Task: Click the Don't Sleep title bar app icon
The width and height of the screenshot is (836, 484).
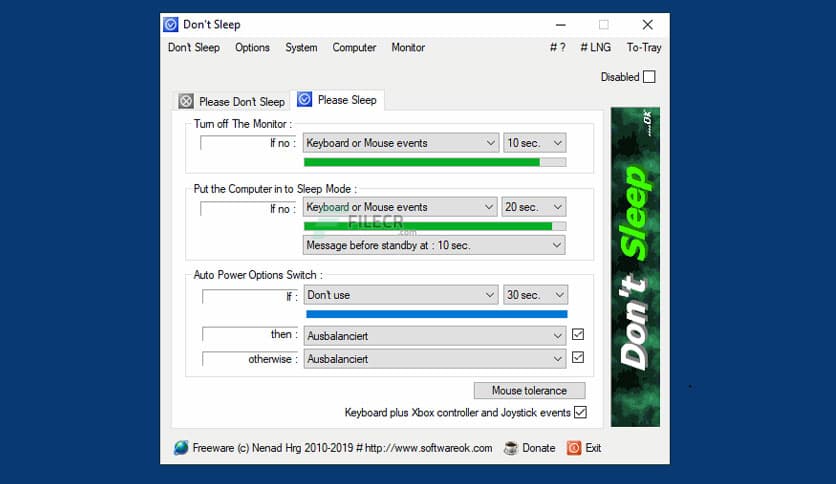Action: 171,24
